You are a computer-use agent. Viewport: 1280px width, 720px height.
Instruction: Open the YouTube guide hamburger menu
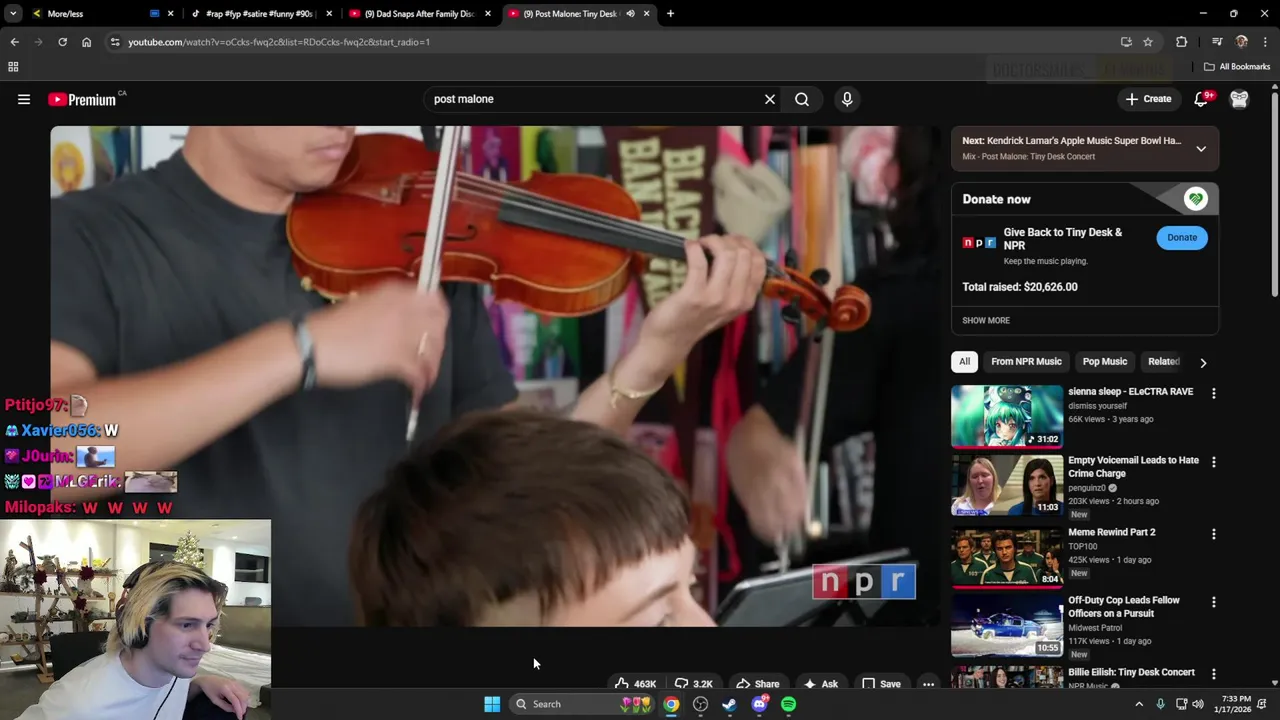coord(24,99)
